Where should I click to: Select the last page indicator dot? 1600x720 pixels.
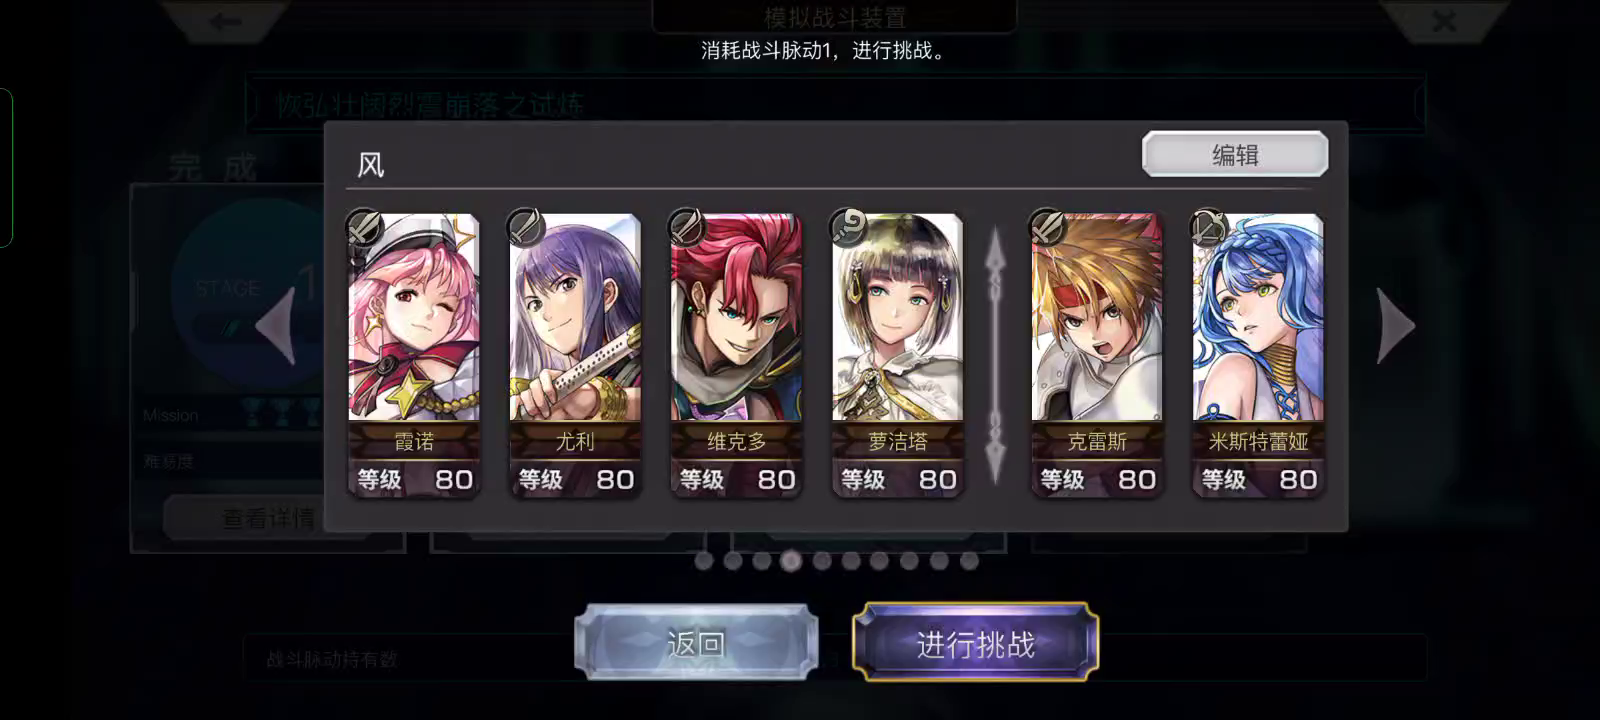coord(968,561)
